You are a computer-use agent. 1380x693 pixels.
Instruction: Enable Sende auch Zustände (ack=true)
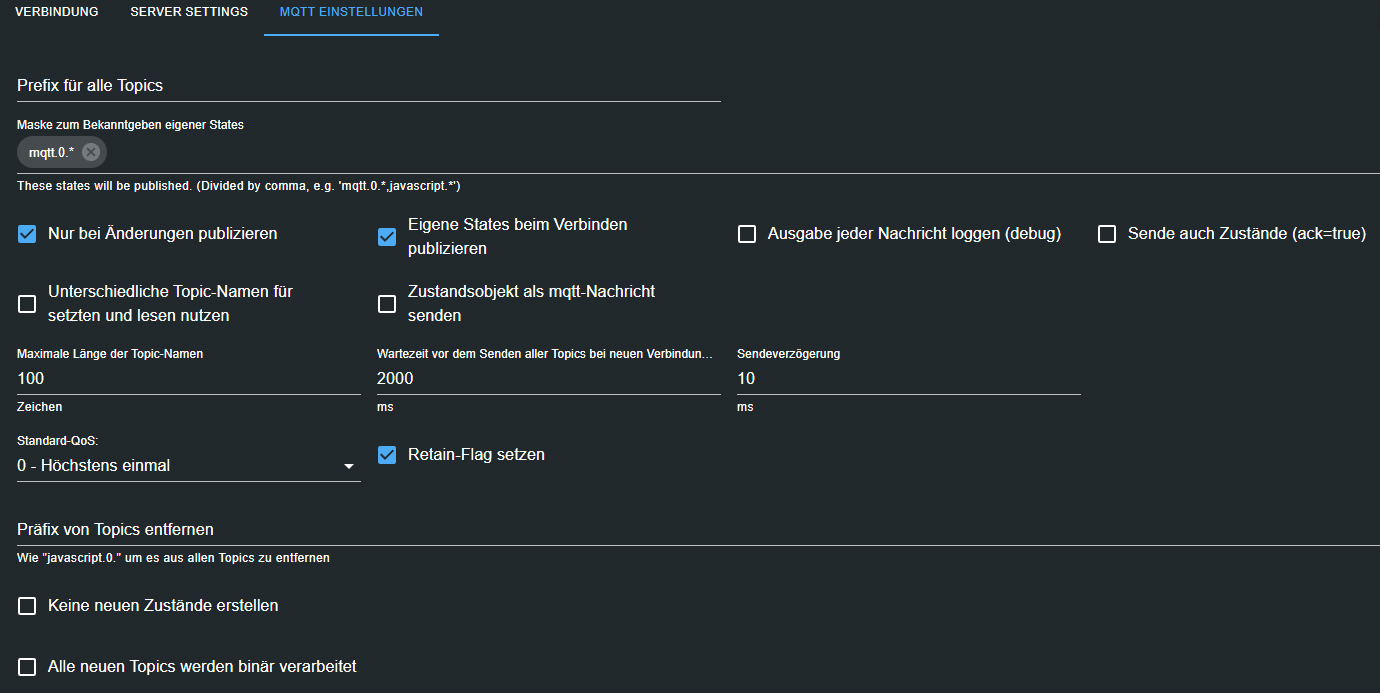pyautogui.click(x=1107, y=234)
